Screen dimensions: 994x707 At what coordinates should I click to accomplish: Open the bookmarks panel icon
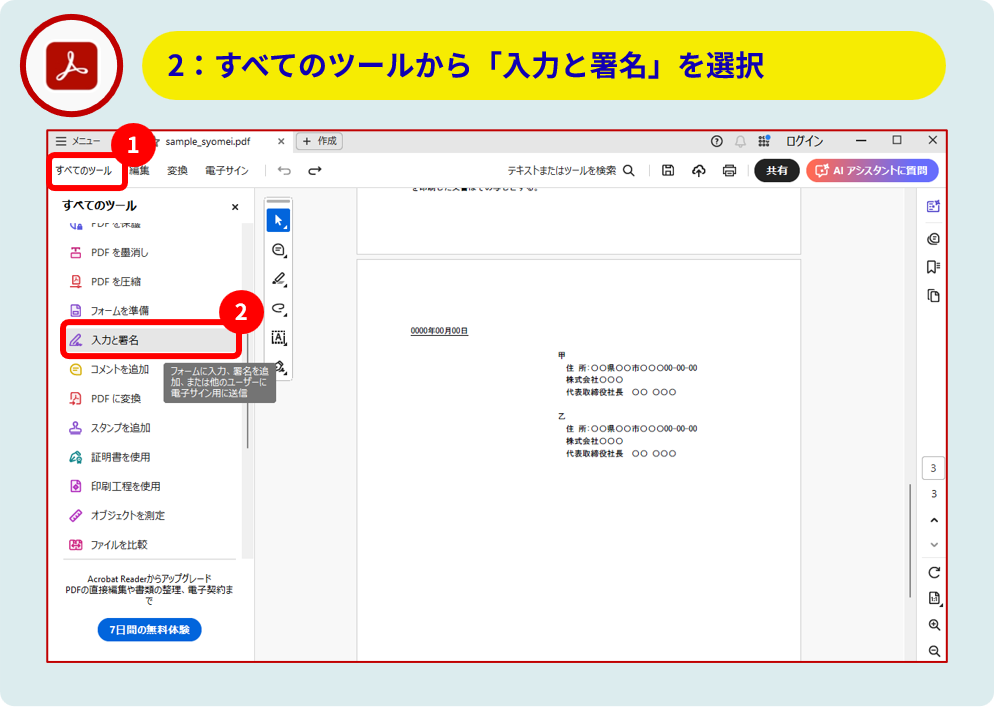coord(933,267)
